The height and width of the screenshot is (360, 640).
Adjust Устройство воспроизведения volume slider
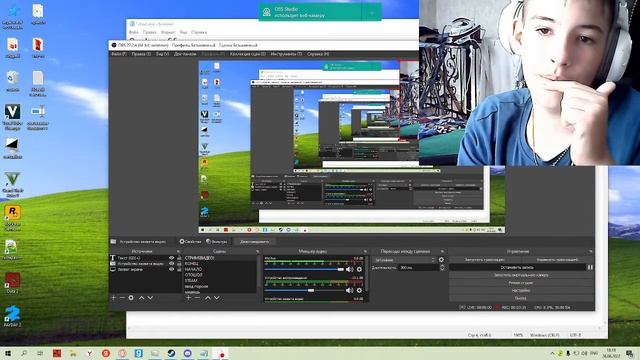304,290
